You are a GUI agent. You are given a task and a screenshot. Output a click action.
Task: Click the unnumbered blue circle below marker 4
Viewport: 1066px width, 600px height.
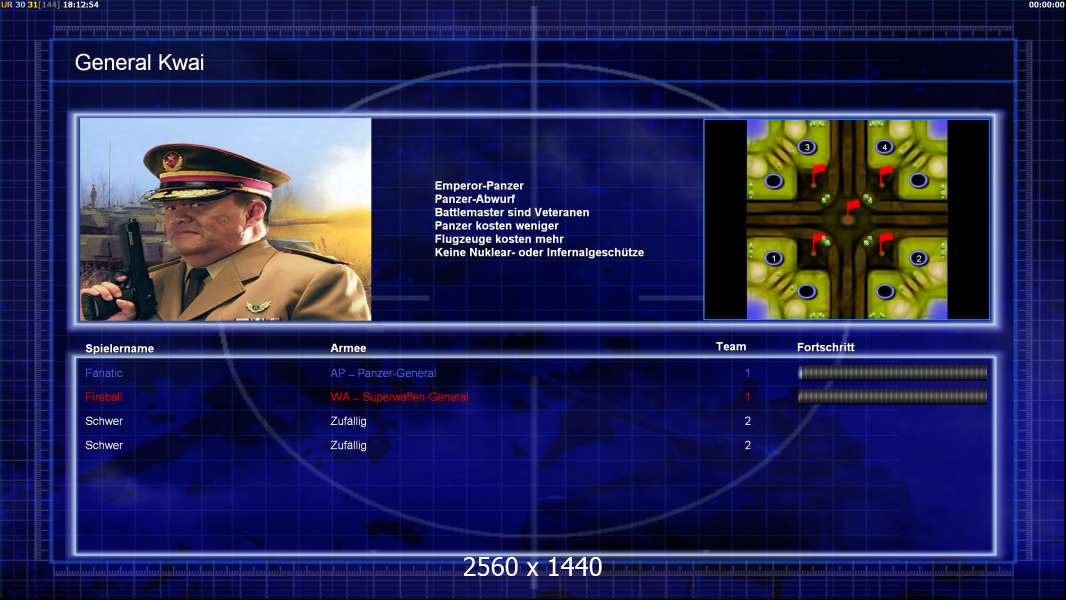tap(918, 180)
